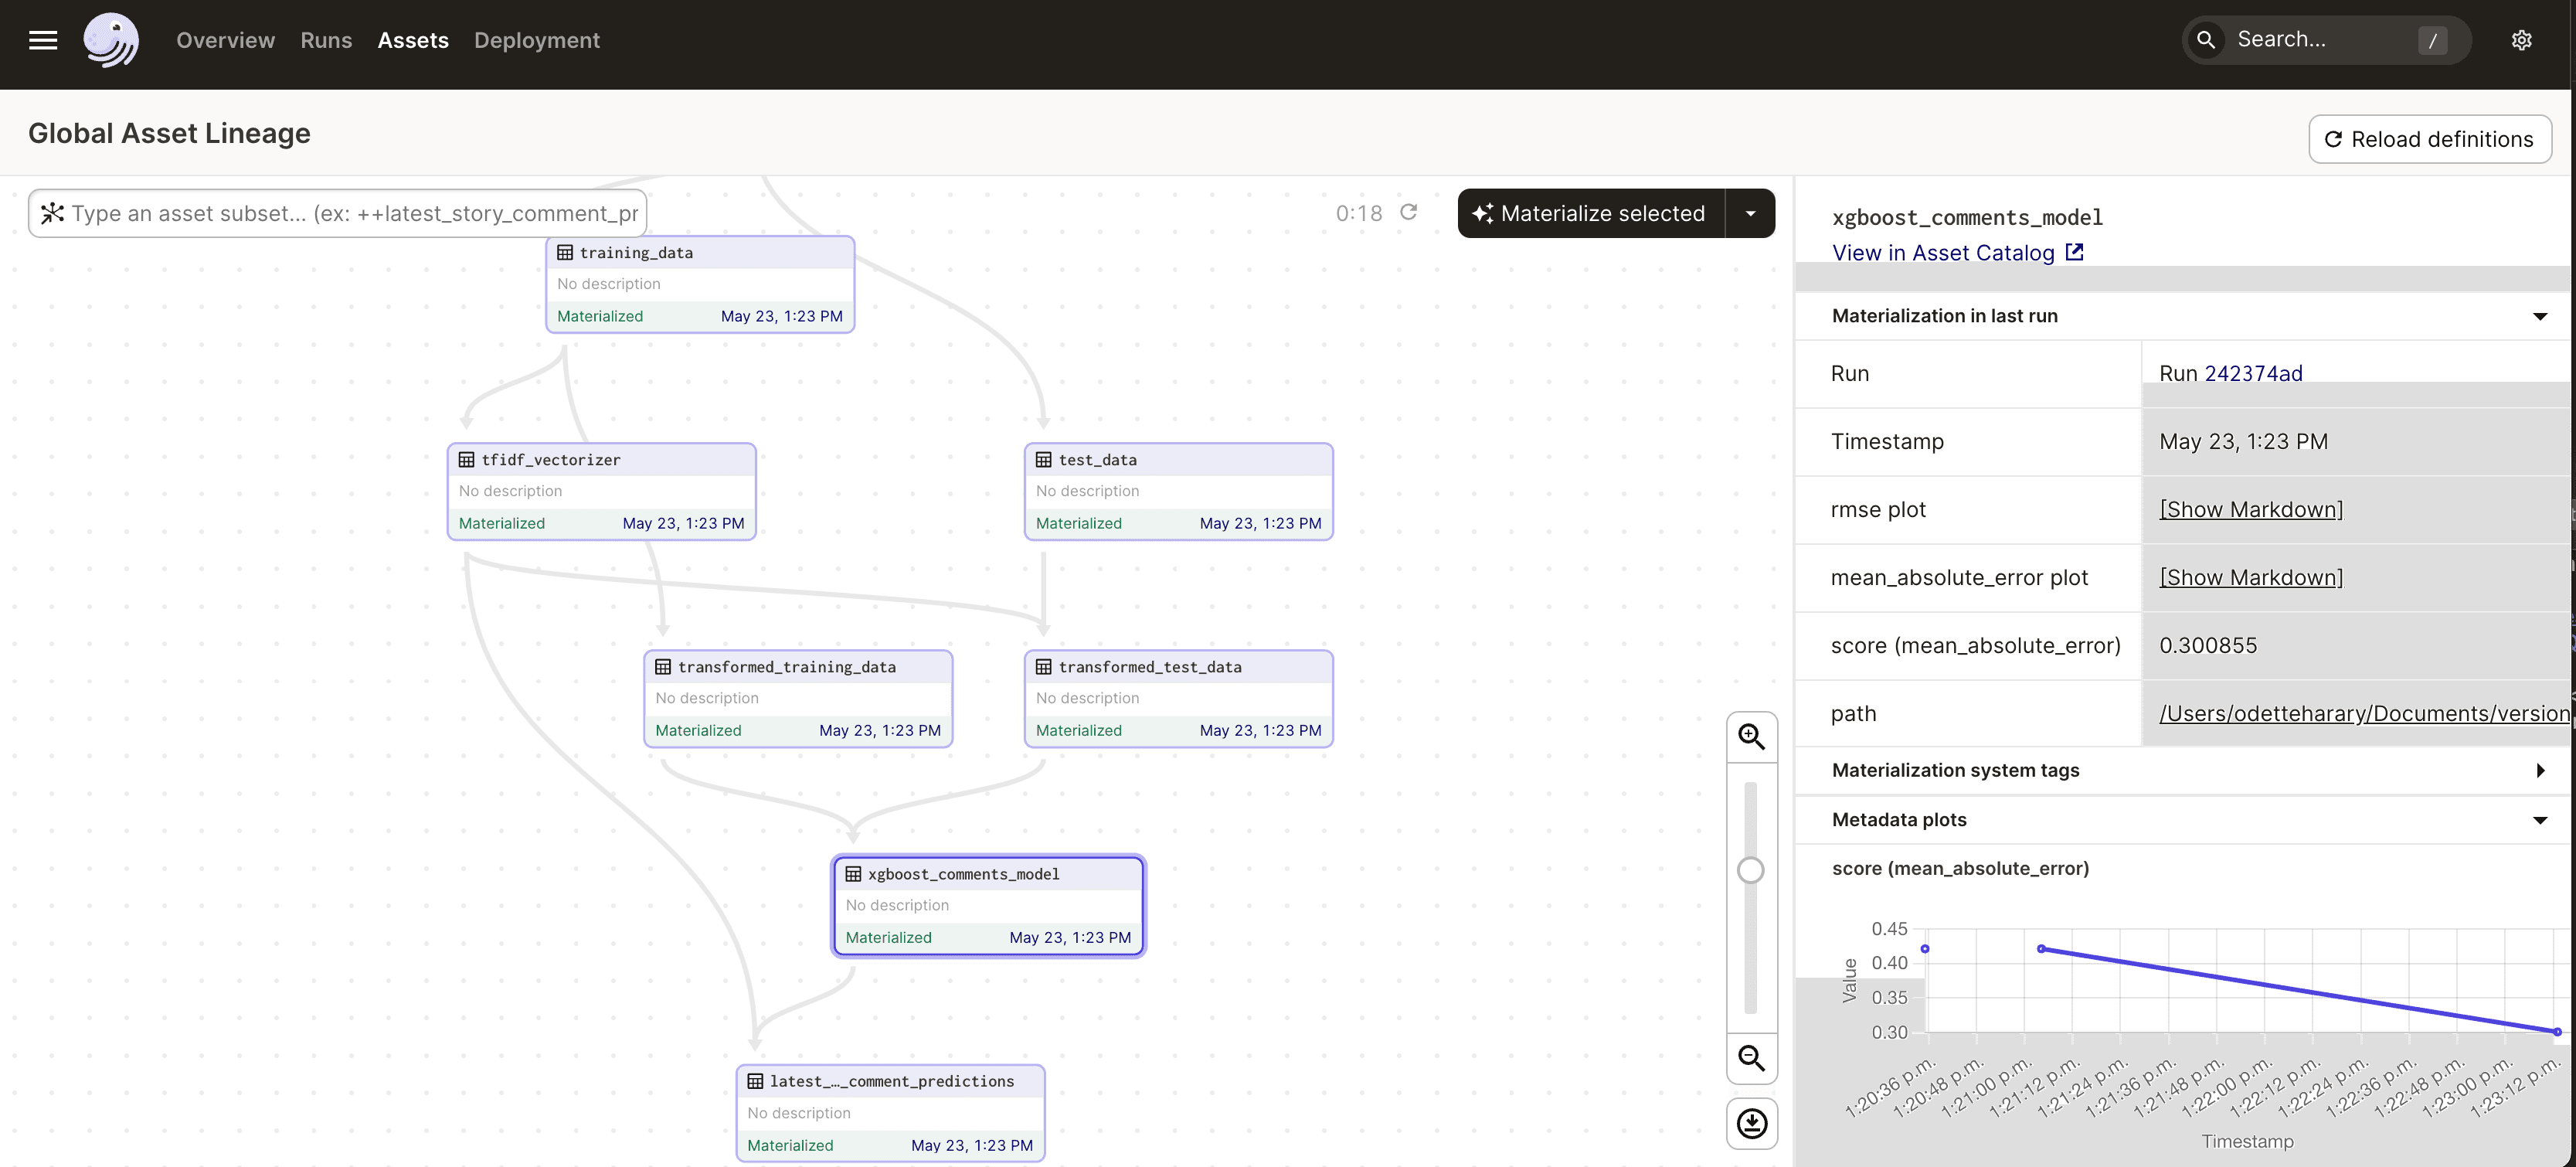Click the Dagster logo icon

[x=110, y=40]
